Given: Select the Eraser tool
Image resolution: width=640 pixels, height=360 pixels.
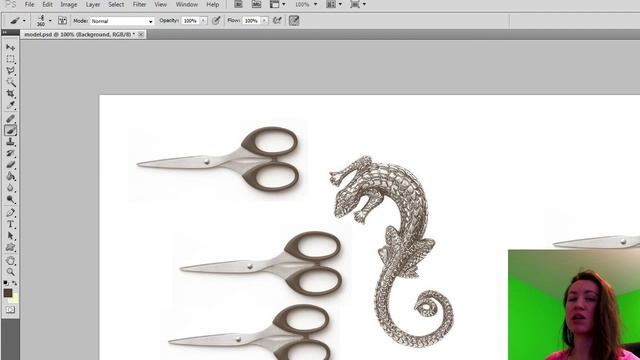Looking at the screenshot, I should point(10,164).
